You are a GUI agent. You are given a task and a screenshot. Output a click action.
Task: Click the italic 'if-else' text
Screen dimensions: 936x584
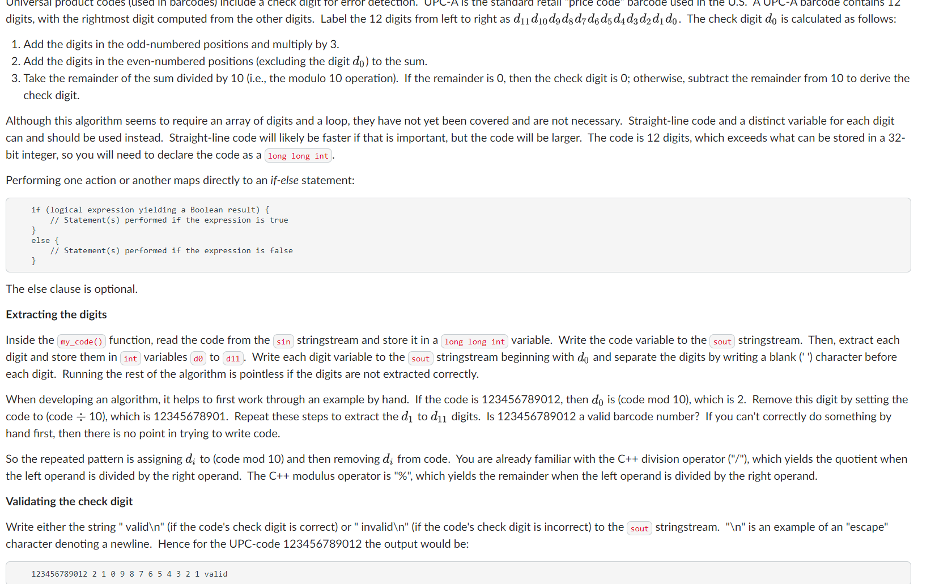pyautogui.click(x=284, y=180)
